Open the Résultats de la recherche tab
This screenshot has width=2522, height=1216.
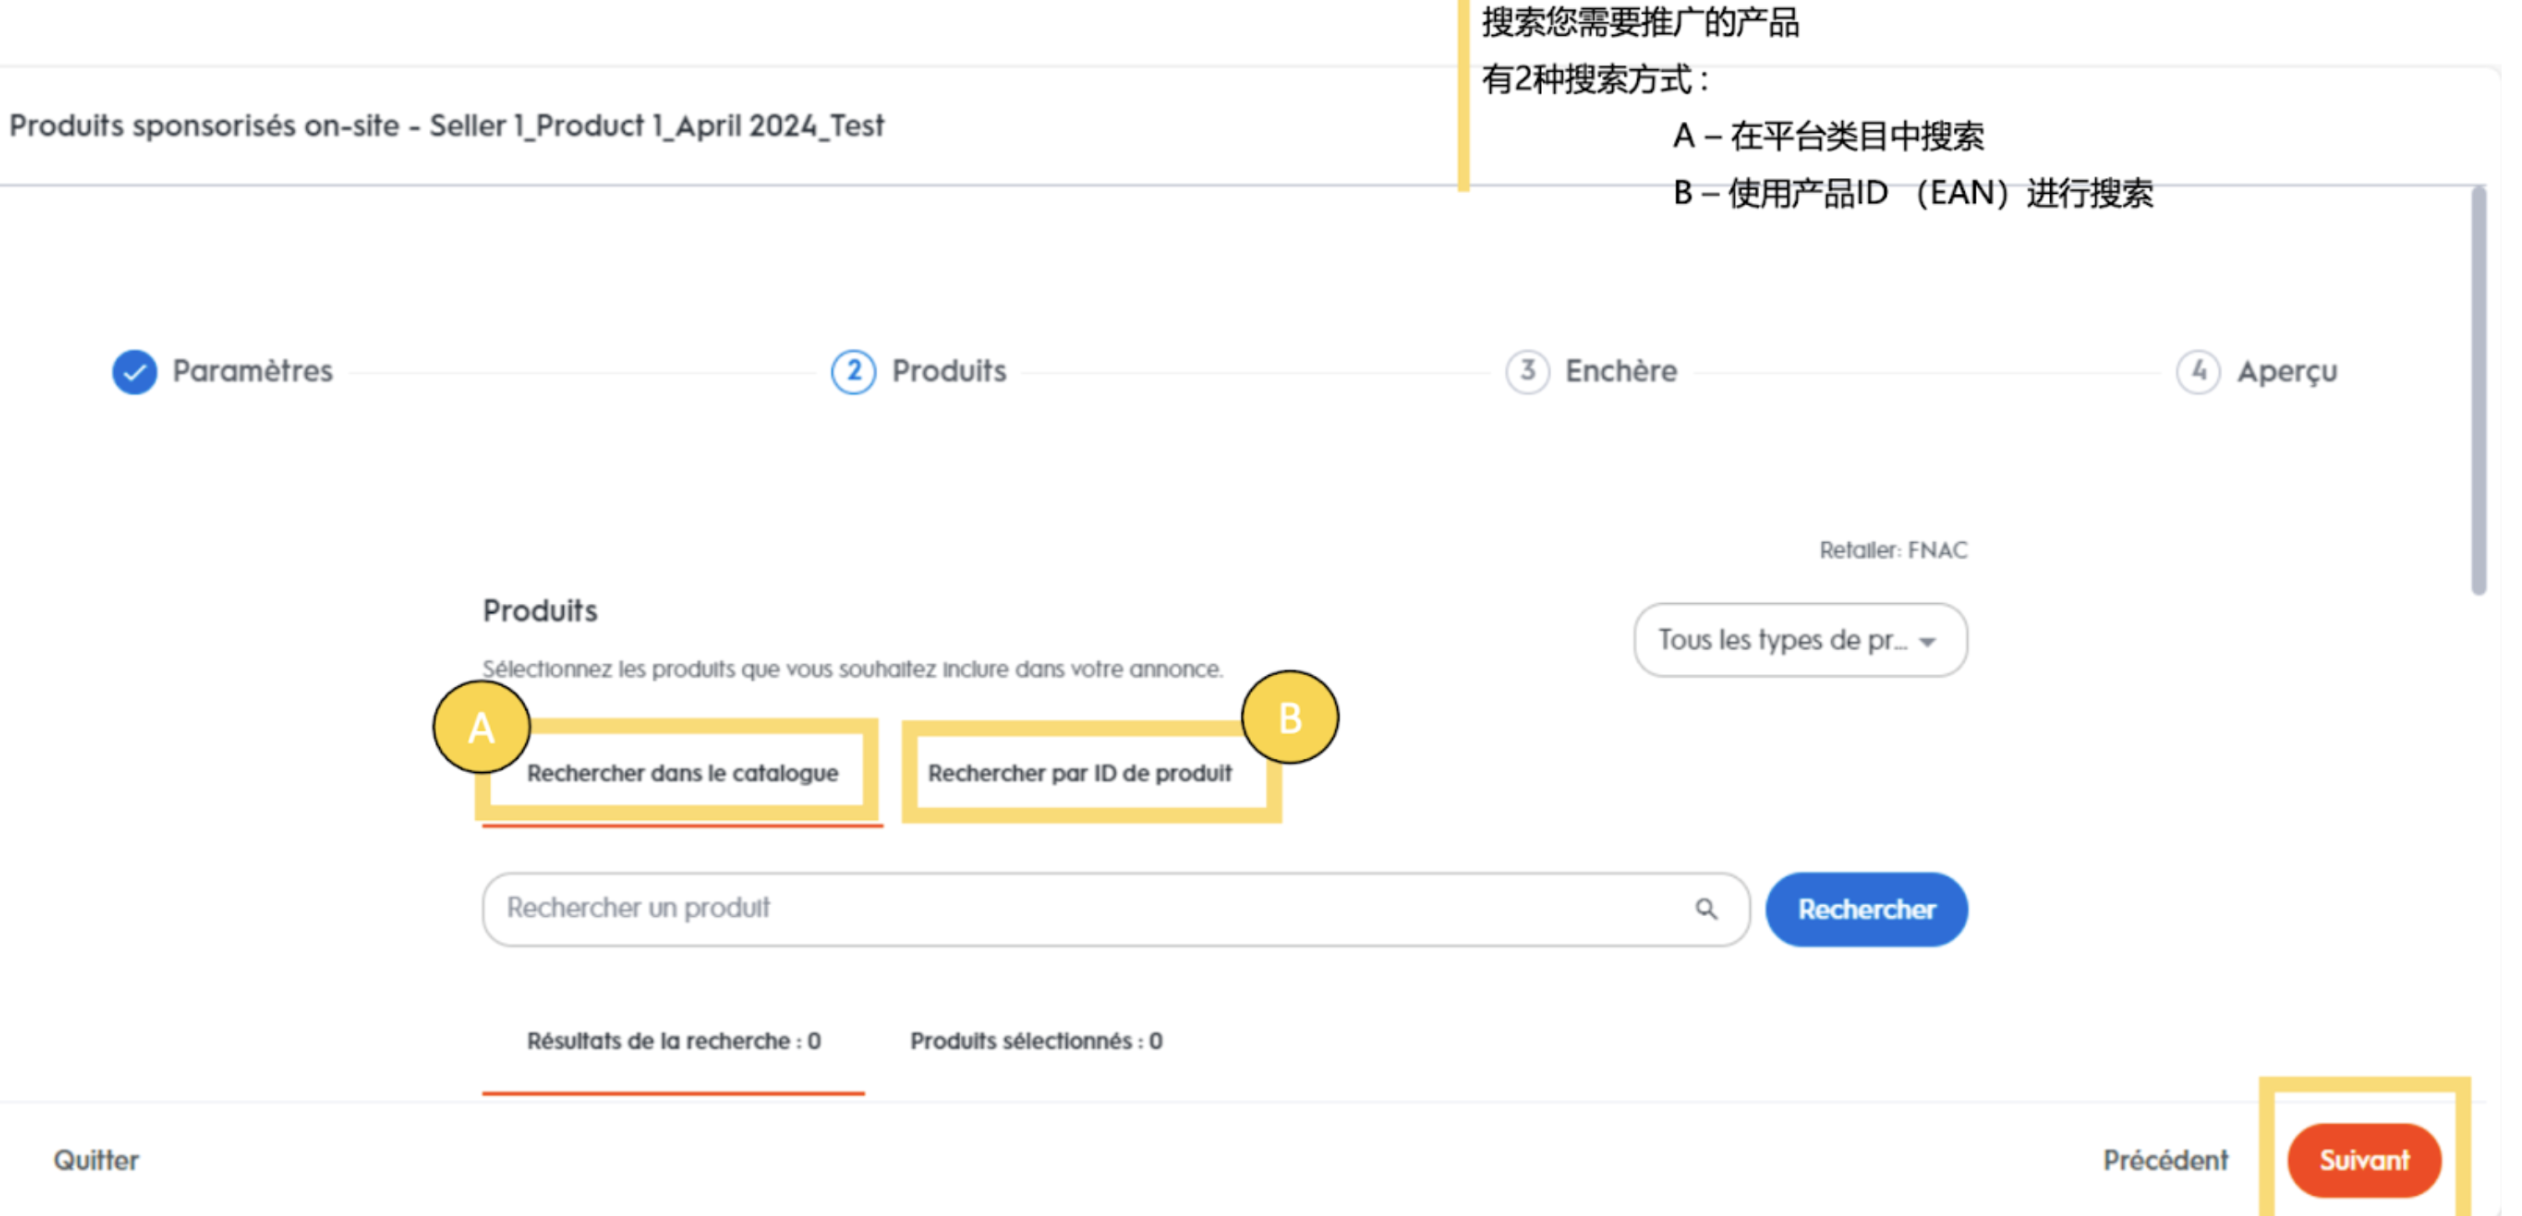pos(673,1042)
